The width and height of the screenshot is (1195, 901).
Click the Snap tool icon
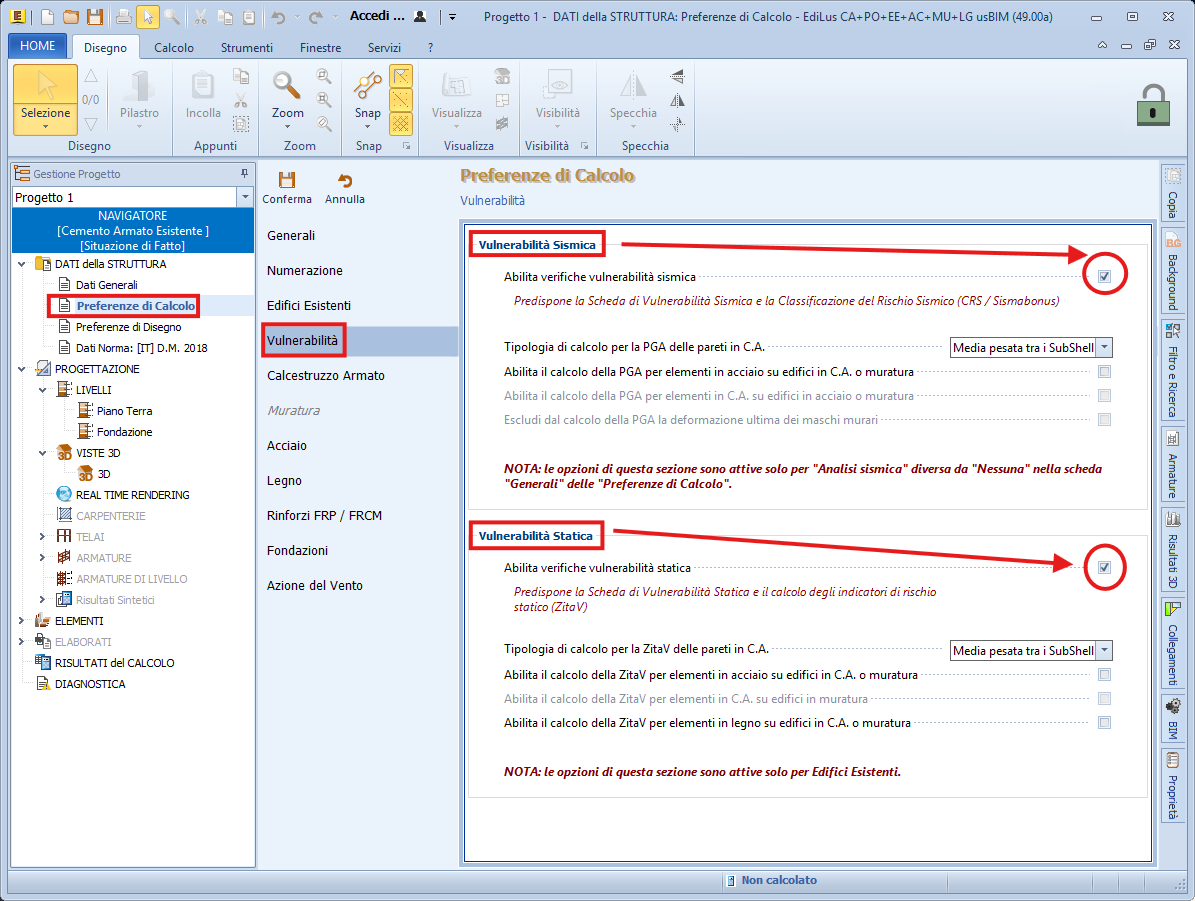368,87
